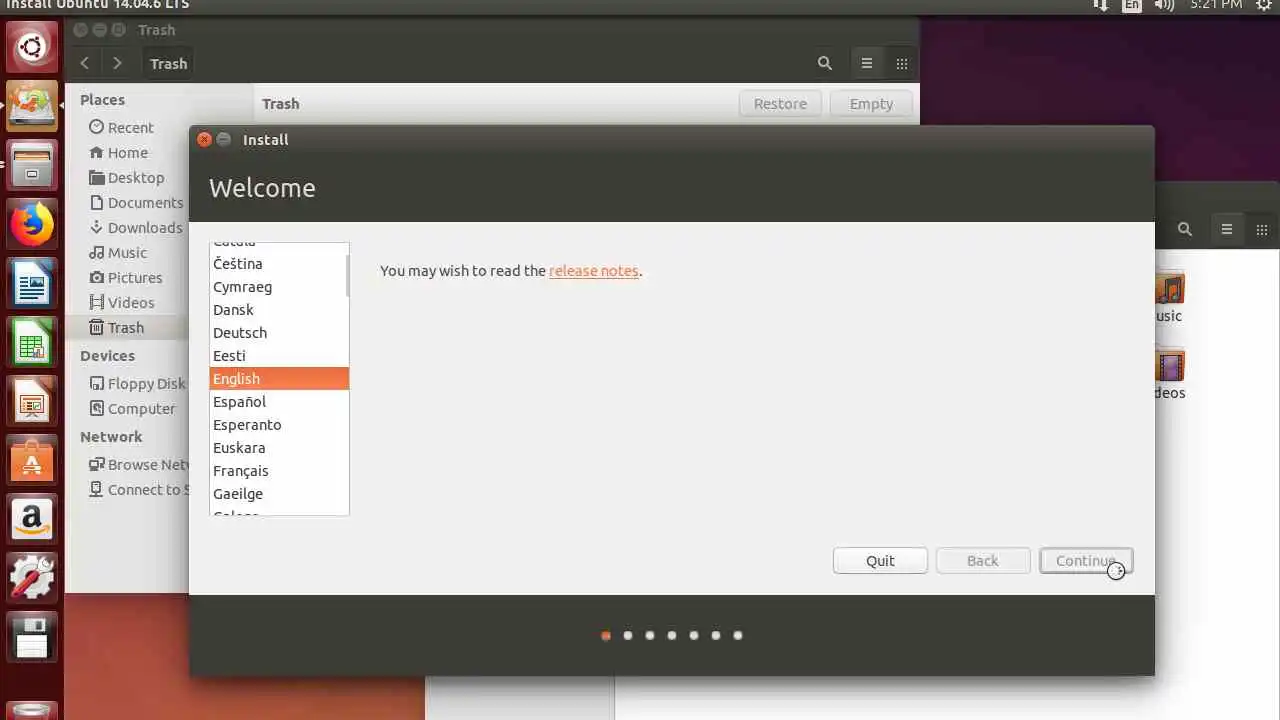Open Amazon launcher icon

click(32, 520)
